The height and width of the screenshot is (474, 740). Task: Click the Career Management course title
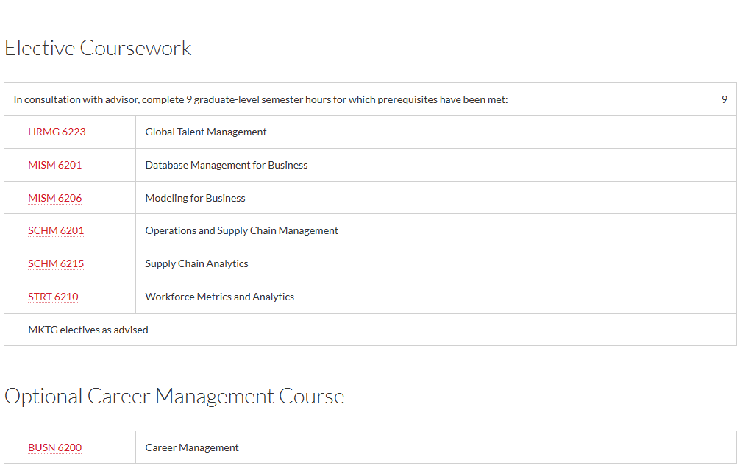tap(192, 448)
